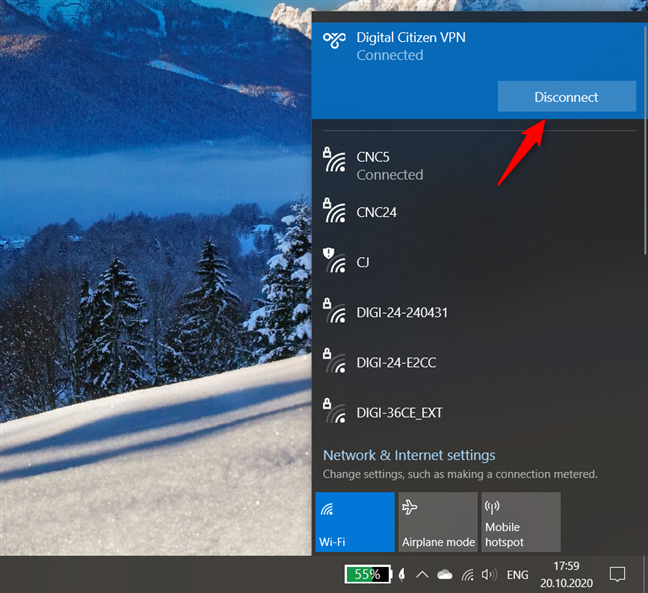Click the VPN connection icon
648x593 pixels.
334,40
